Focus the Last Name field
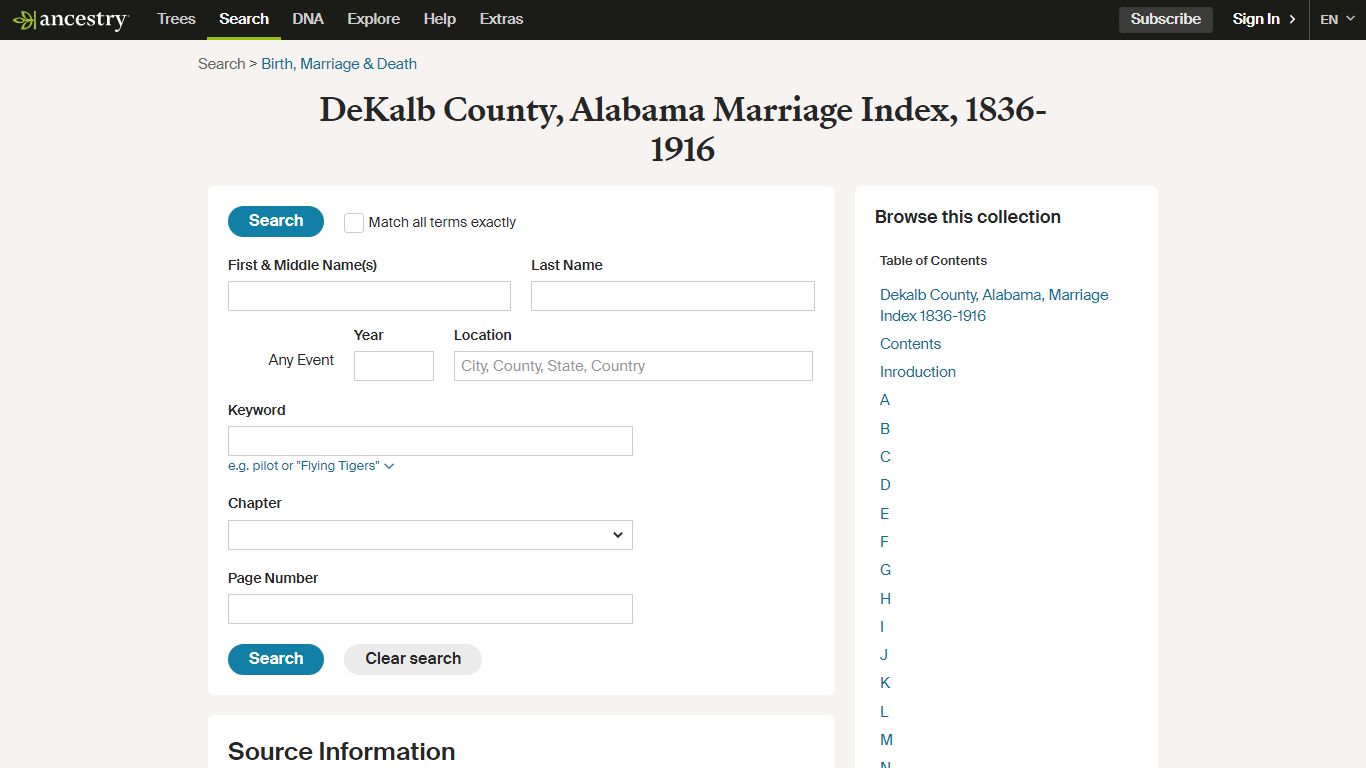Screen dimensions: 1366x768 point(673,296)
